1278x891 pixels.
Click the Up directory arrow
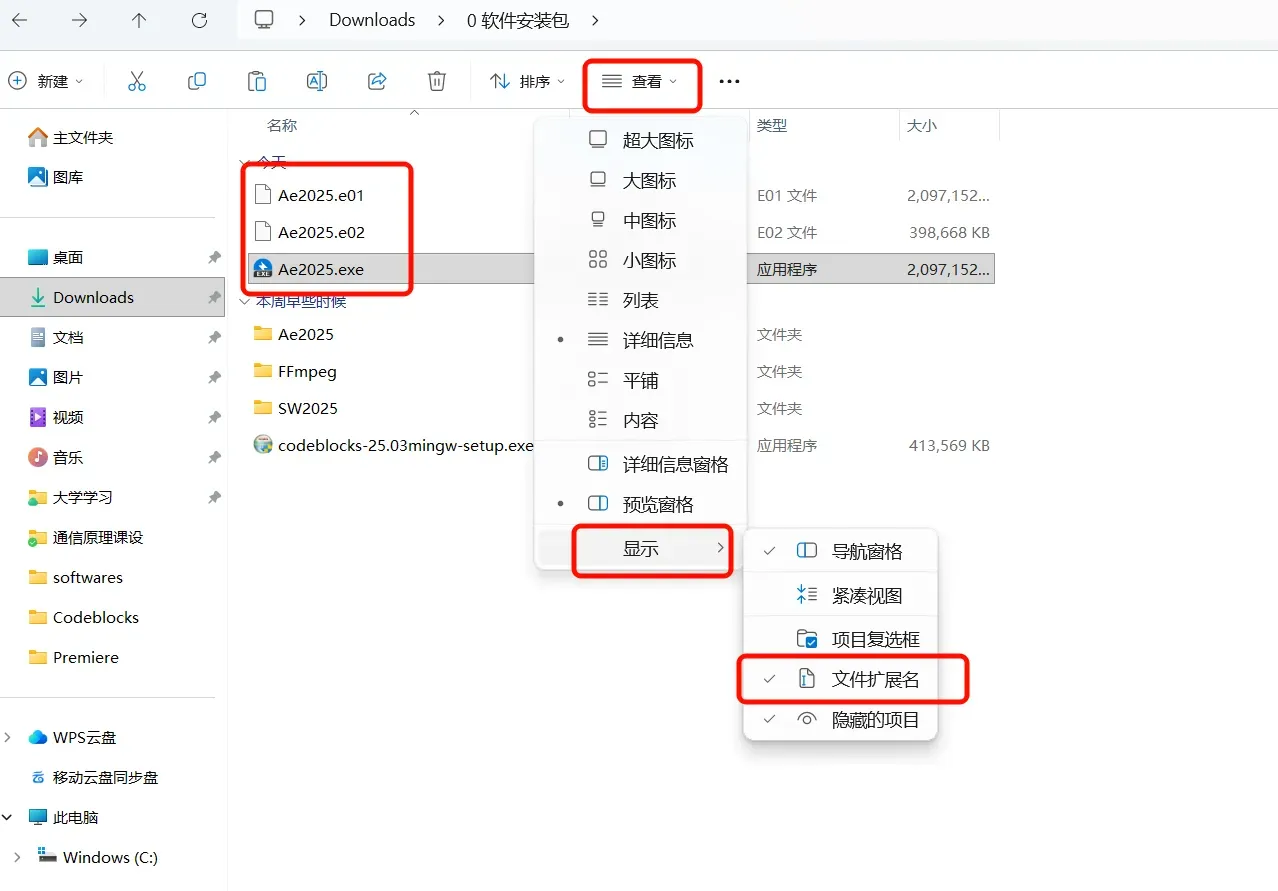pyautogui.click(x=139, y=20)
